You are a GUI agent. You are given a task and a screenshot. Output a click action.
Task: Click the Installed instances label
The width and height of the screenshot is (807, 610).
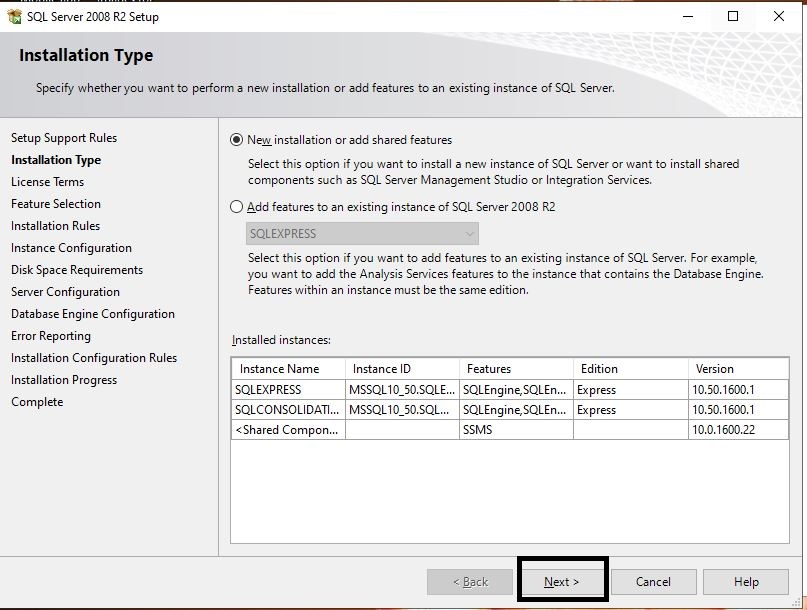[x=282, y=340]
